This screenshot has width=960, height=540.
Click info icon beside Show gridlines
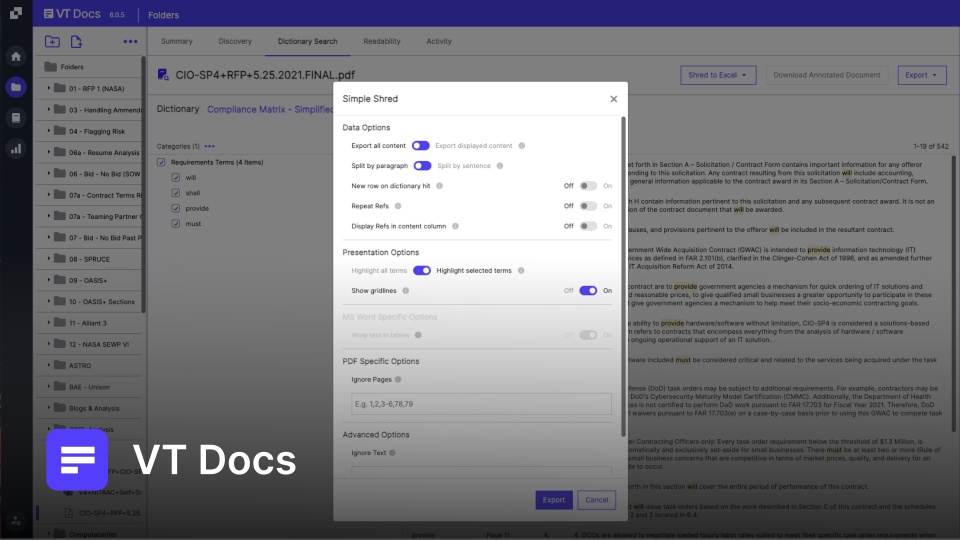point(405,291)
